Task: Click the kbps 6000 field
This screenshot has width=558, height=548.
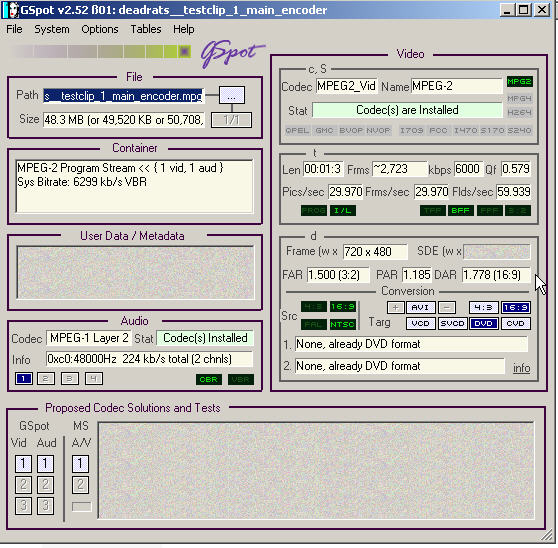Action: tap(469, 169)
